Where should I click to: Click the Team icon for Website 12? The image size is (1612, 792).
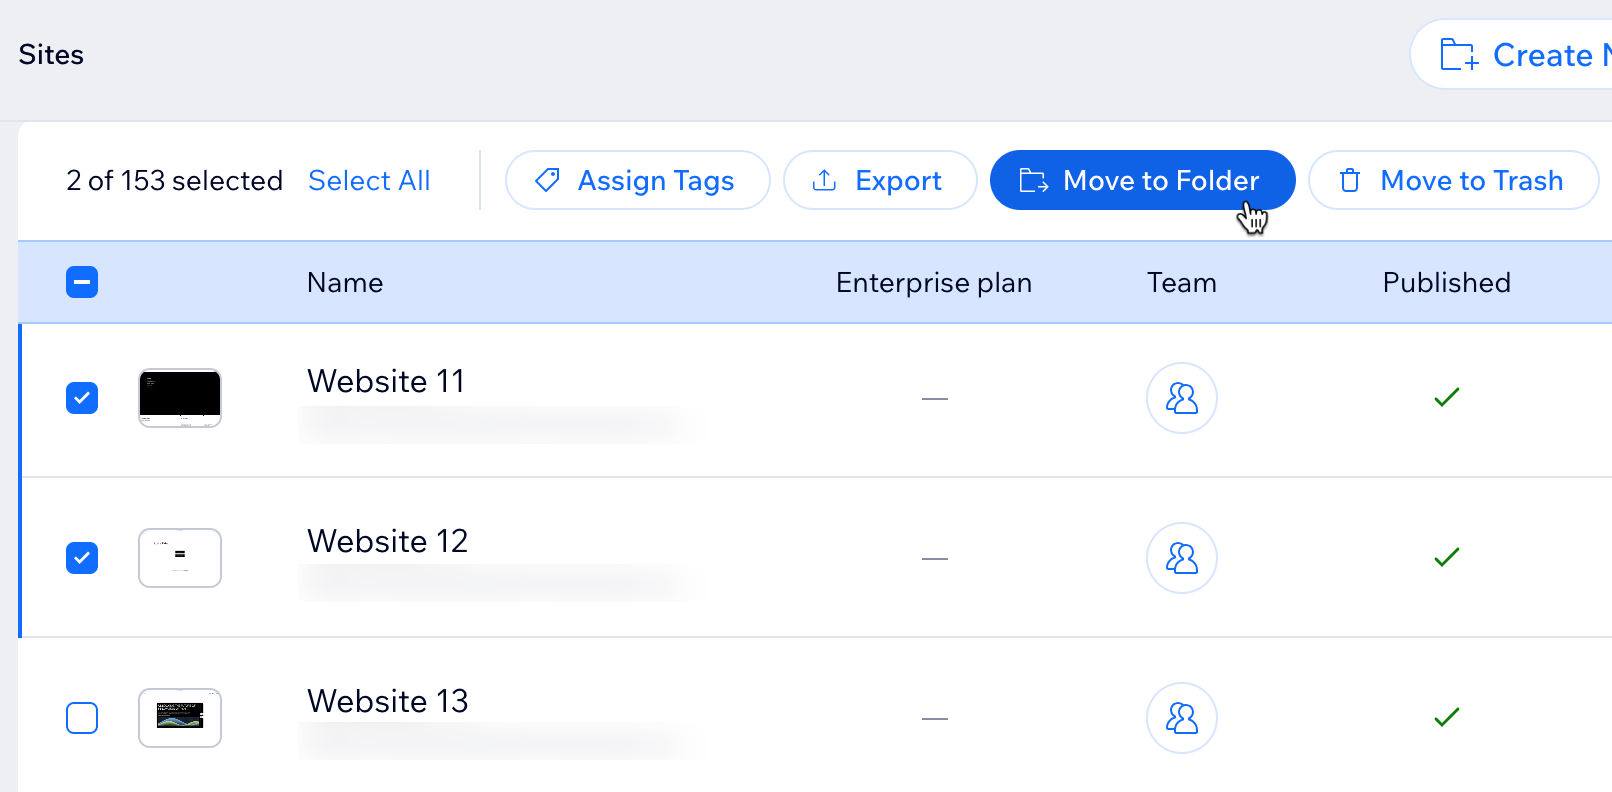tap(1181, 558)
